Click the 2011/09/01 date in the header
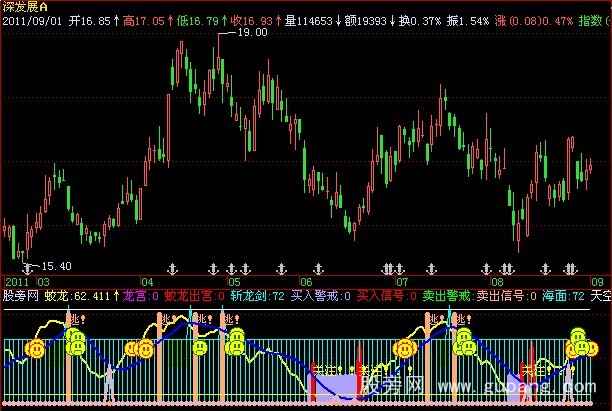This screenshot has width=612, height=411. point(32,18)
